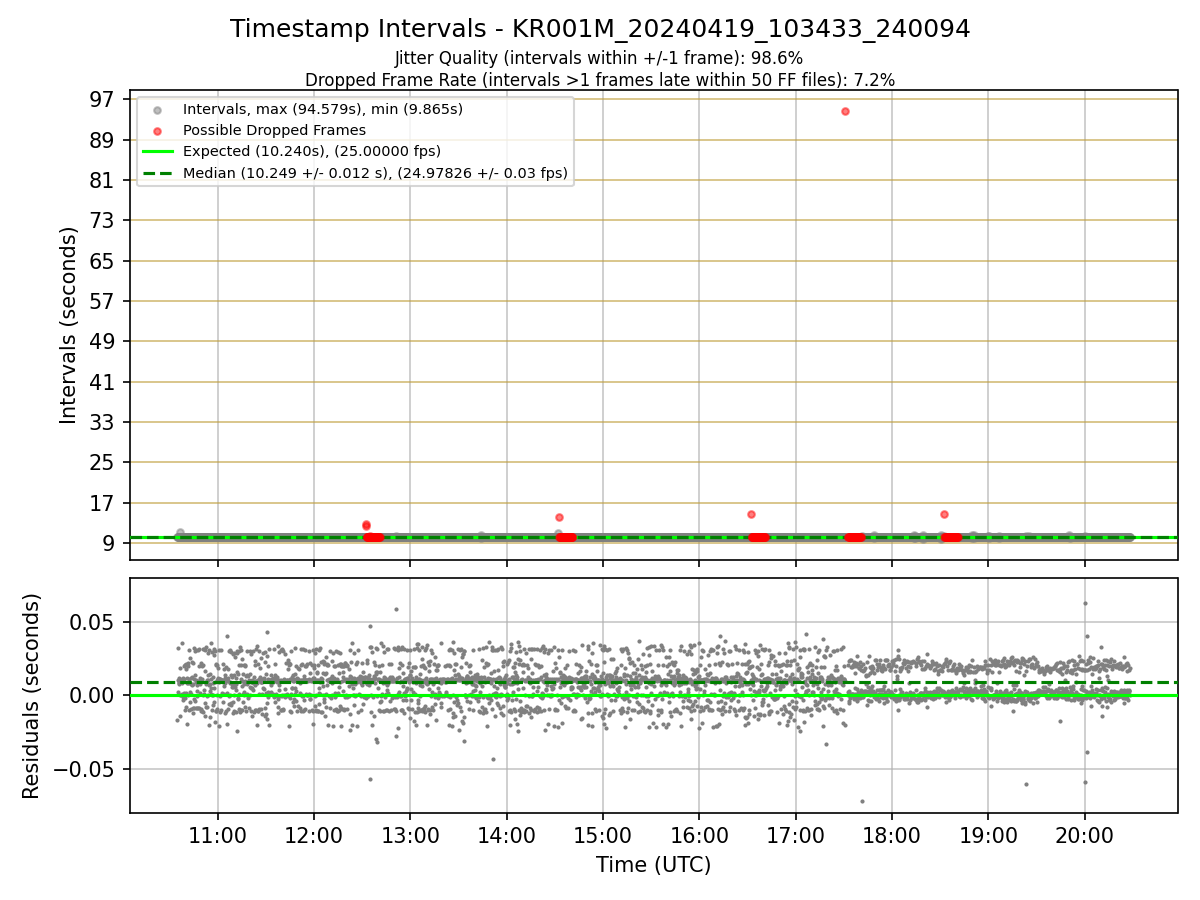
Task: Click the x-axis tick label '15:00'
Action: (603, 834)
